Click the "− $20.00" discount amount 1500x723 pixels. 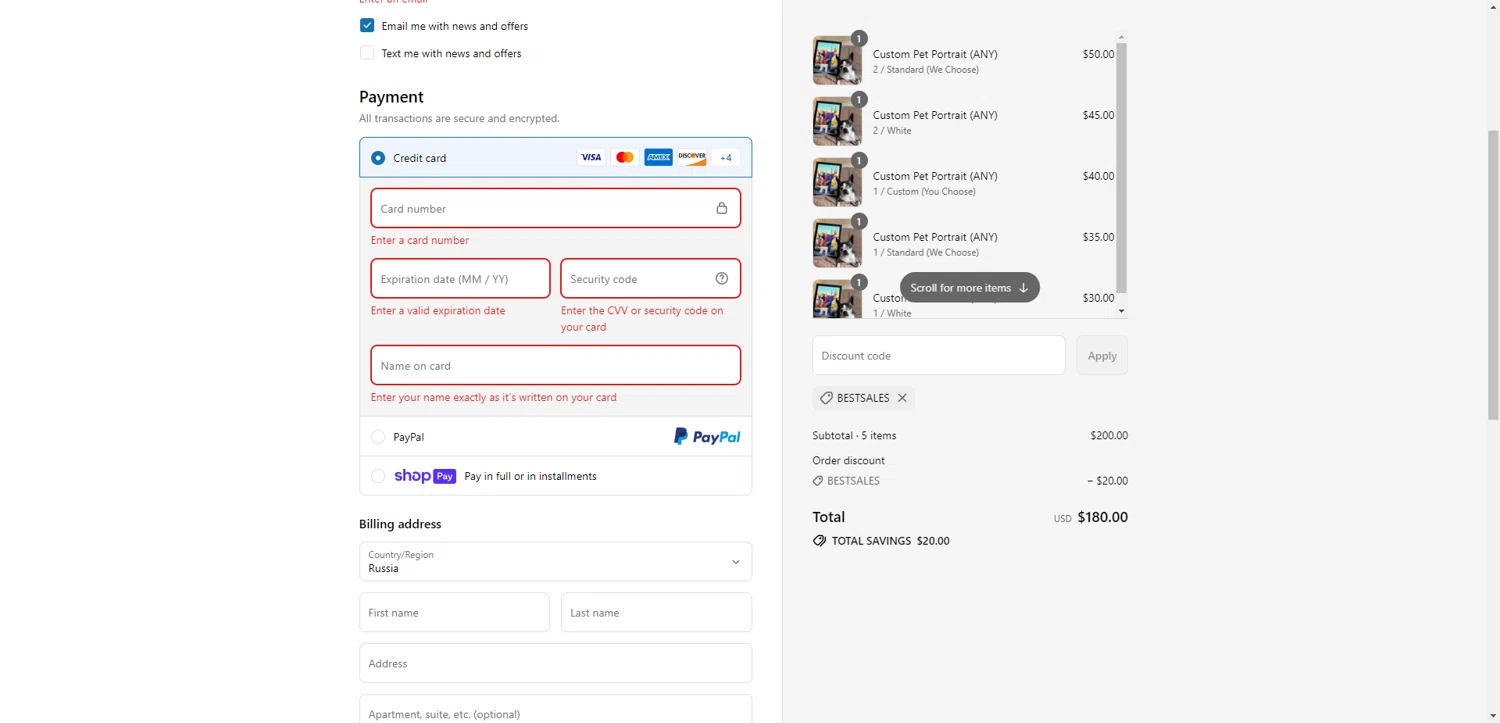[x=1107, y=481]
